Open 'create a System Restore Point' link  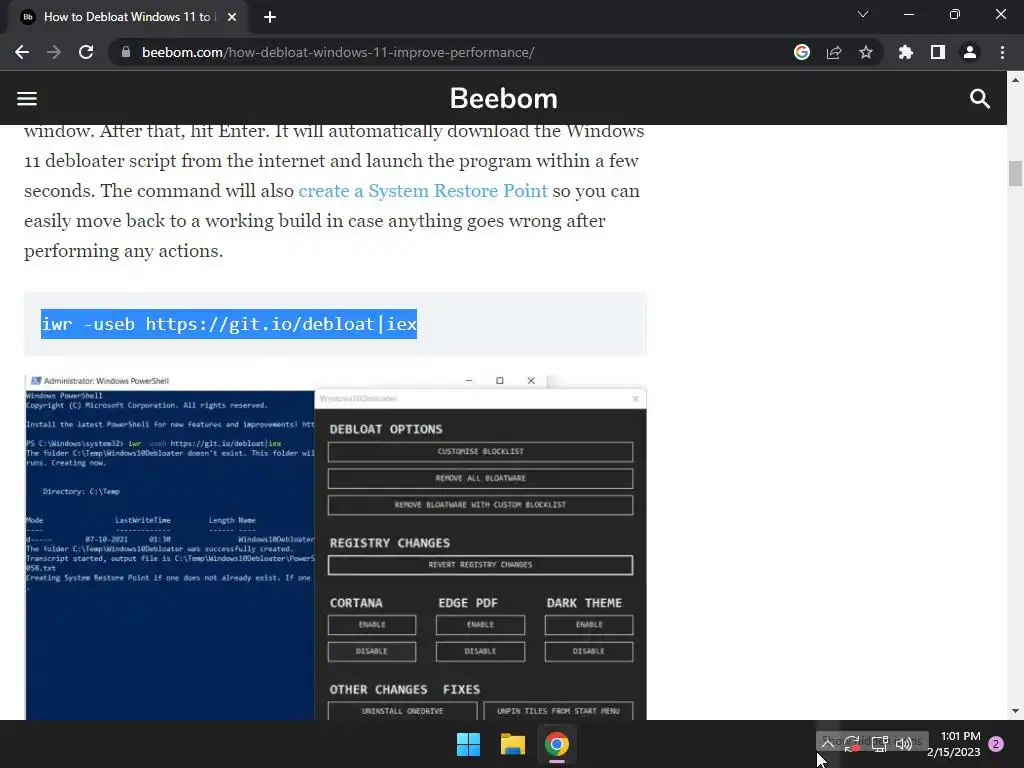[x=423, y=191]
